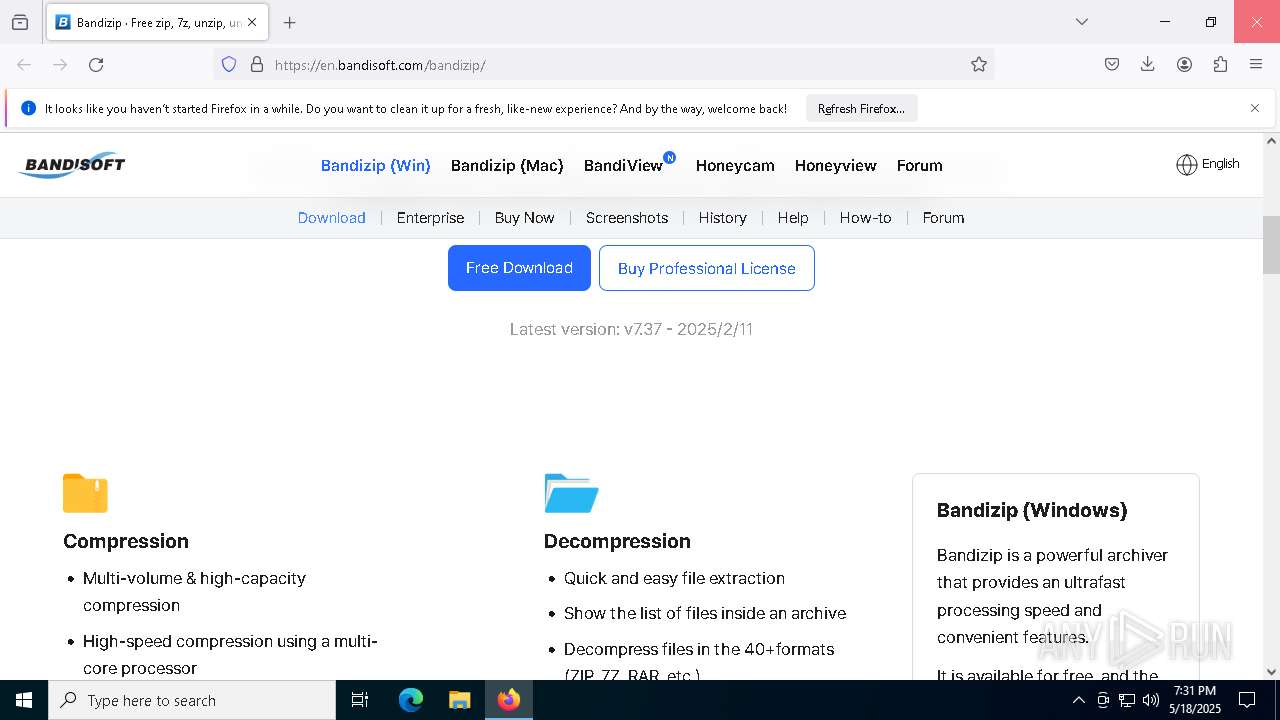
Task: Open the Downloads panel icon
Action: tap(1148, 65)
